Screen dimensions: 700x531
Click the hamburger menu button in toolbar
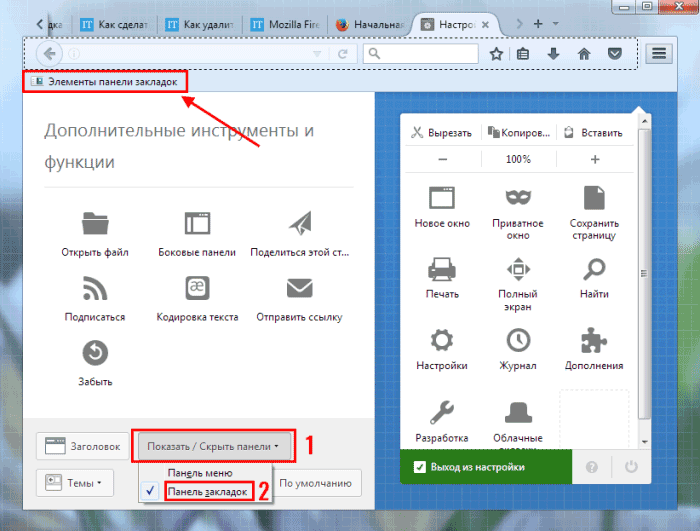coord(658,54)
